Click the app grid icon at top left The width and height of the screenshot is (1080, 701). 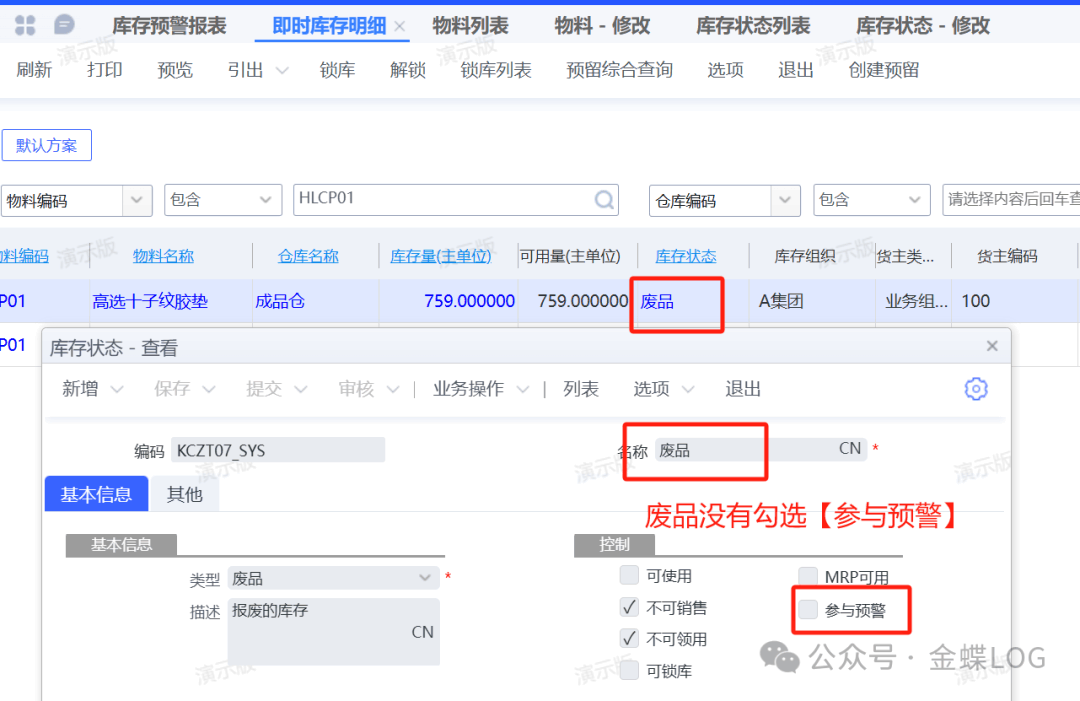pyautogui.click(x=25, y=25)
